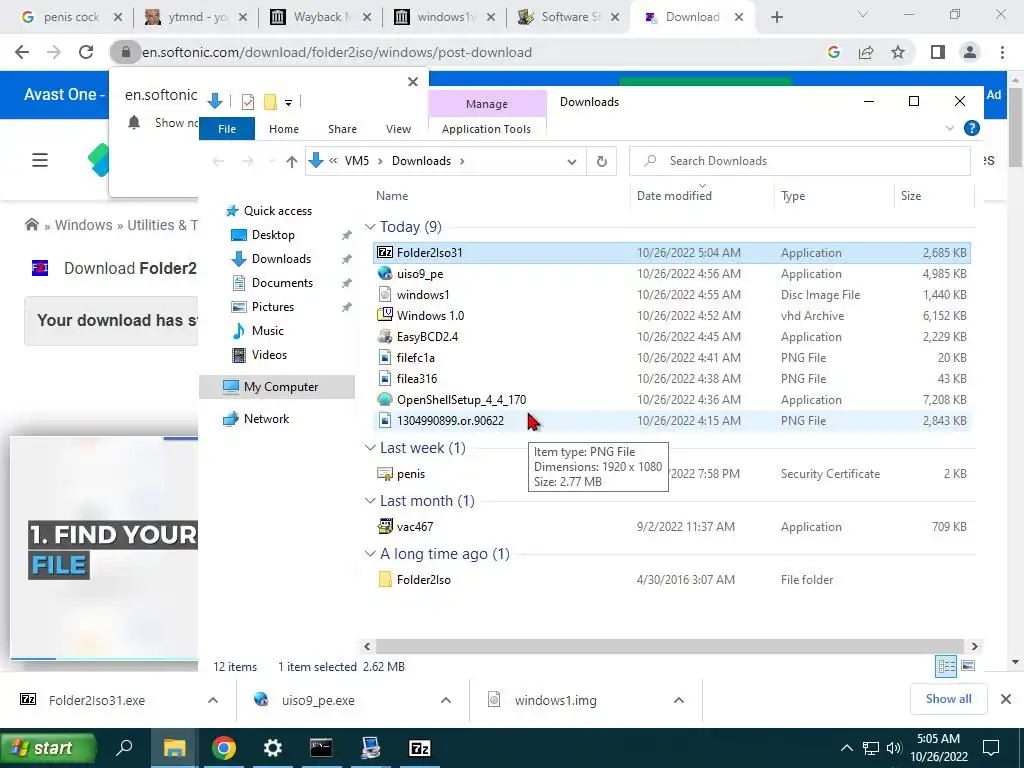Viewport: 1024px width, 768px height.
Task: Click the Softonic hamburger menu icon
Action: point(40,160)
